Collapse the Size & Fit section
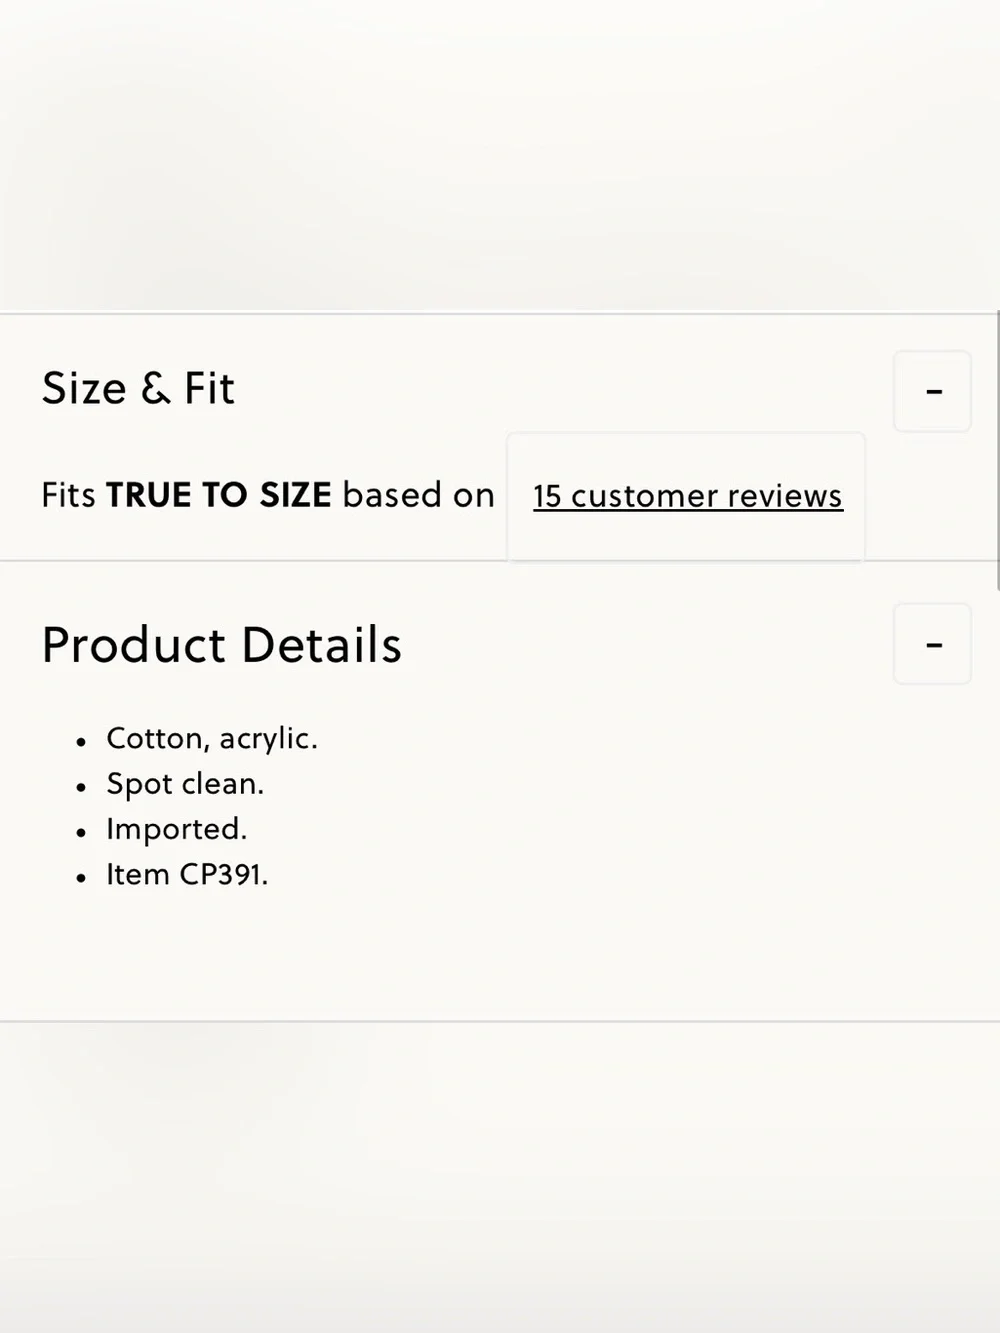Screen dimensions: 1000x1333 tap(932, 391)
